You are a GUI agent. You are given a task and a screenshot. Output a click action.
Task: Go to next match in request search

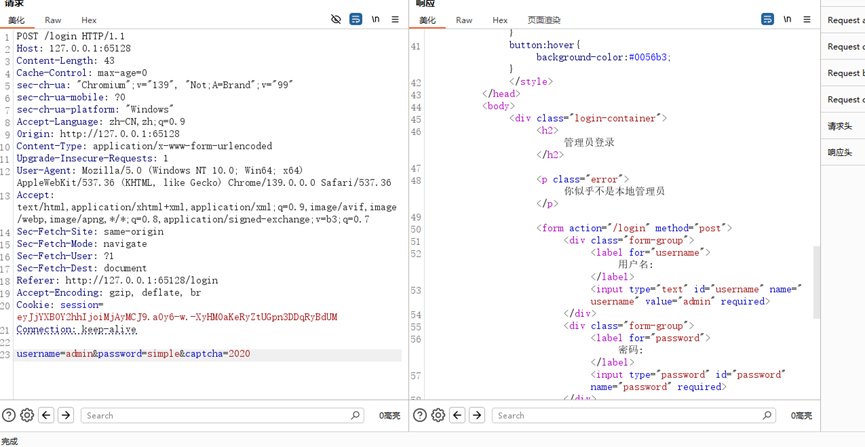[x=66, y=415]
